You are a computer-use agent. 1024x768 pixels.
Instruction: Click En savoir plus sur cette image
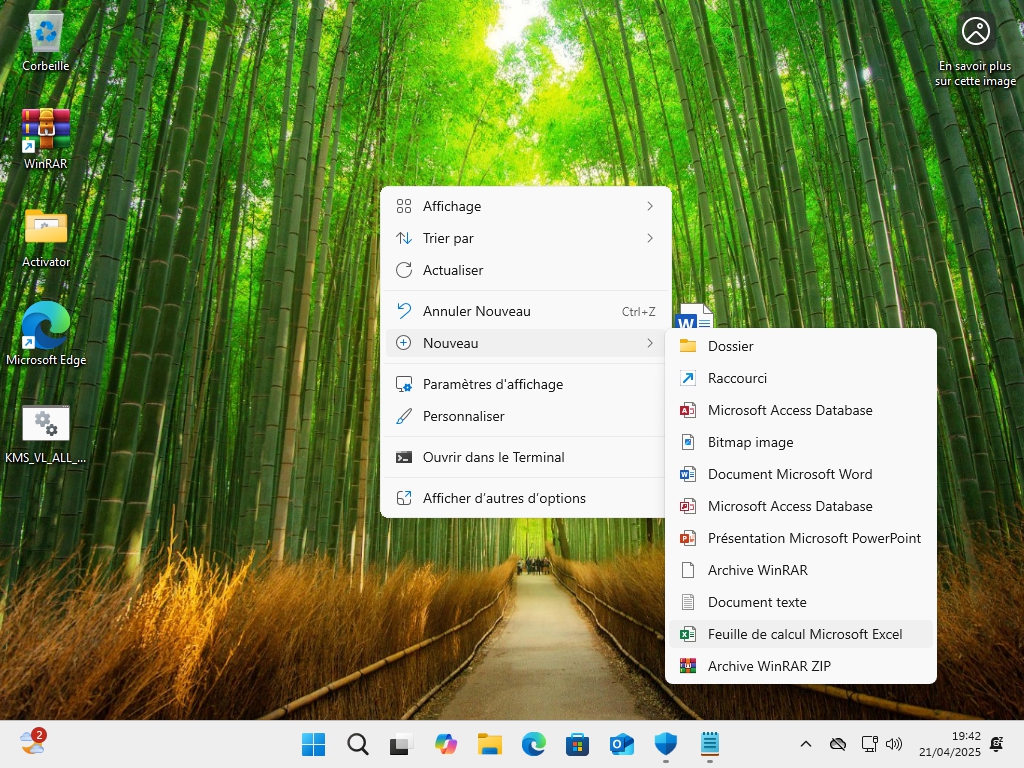pos(975,50)
